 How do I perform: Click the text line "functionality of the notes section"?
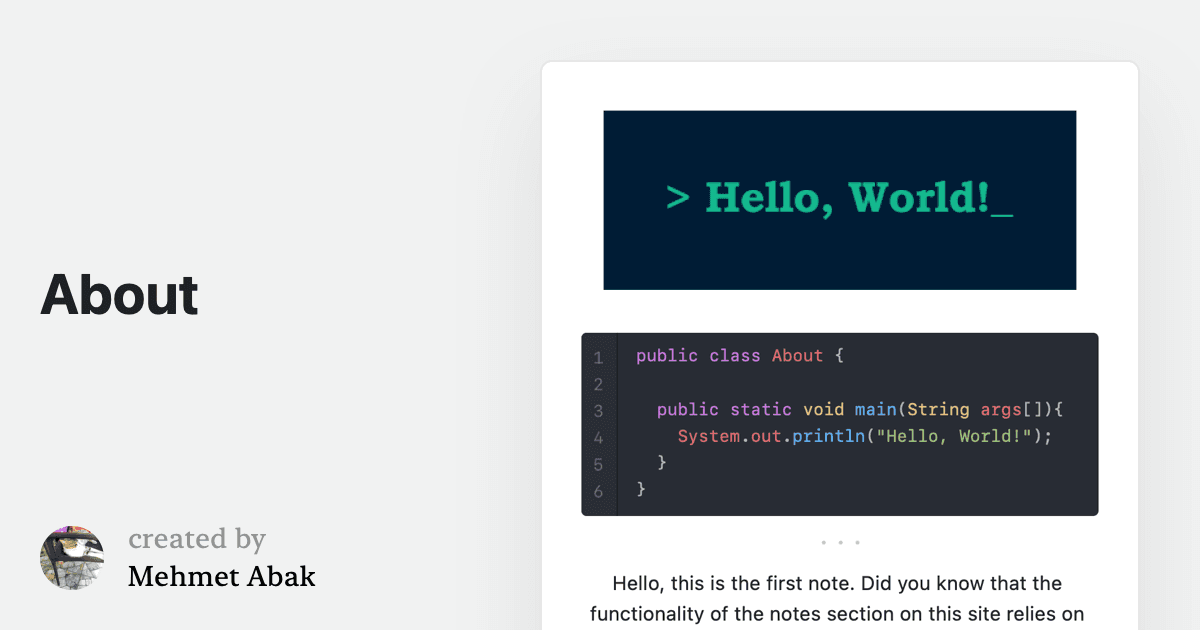tap(837, 614)
